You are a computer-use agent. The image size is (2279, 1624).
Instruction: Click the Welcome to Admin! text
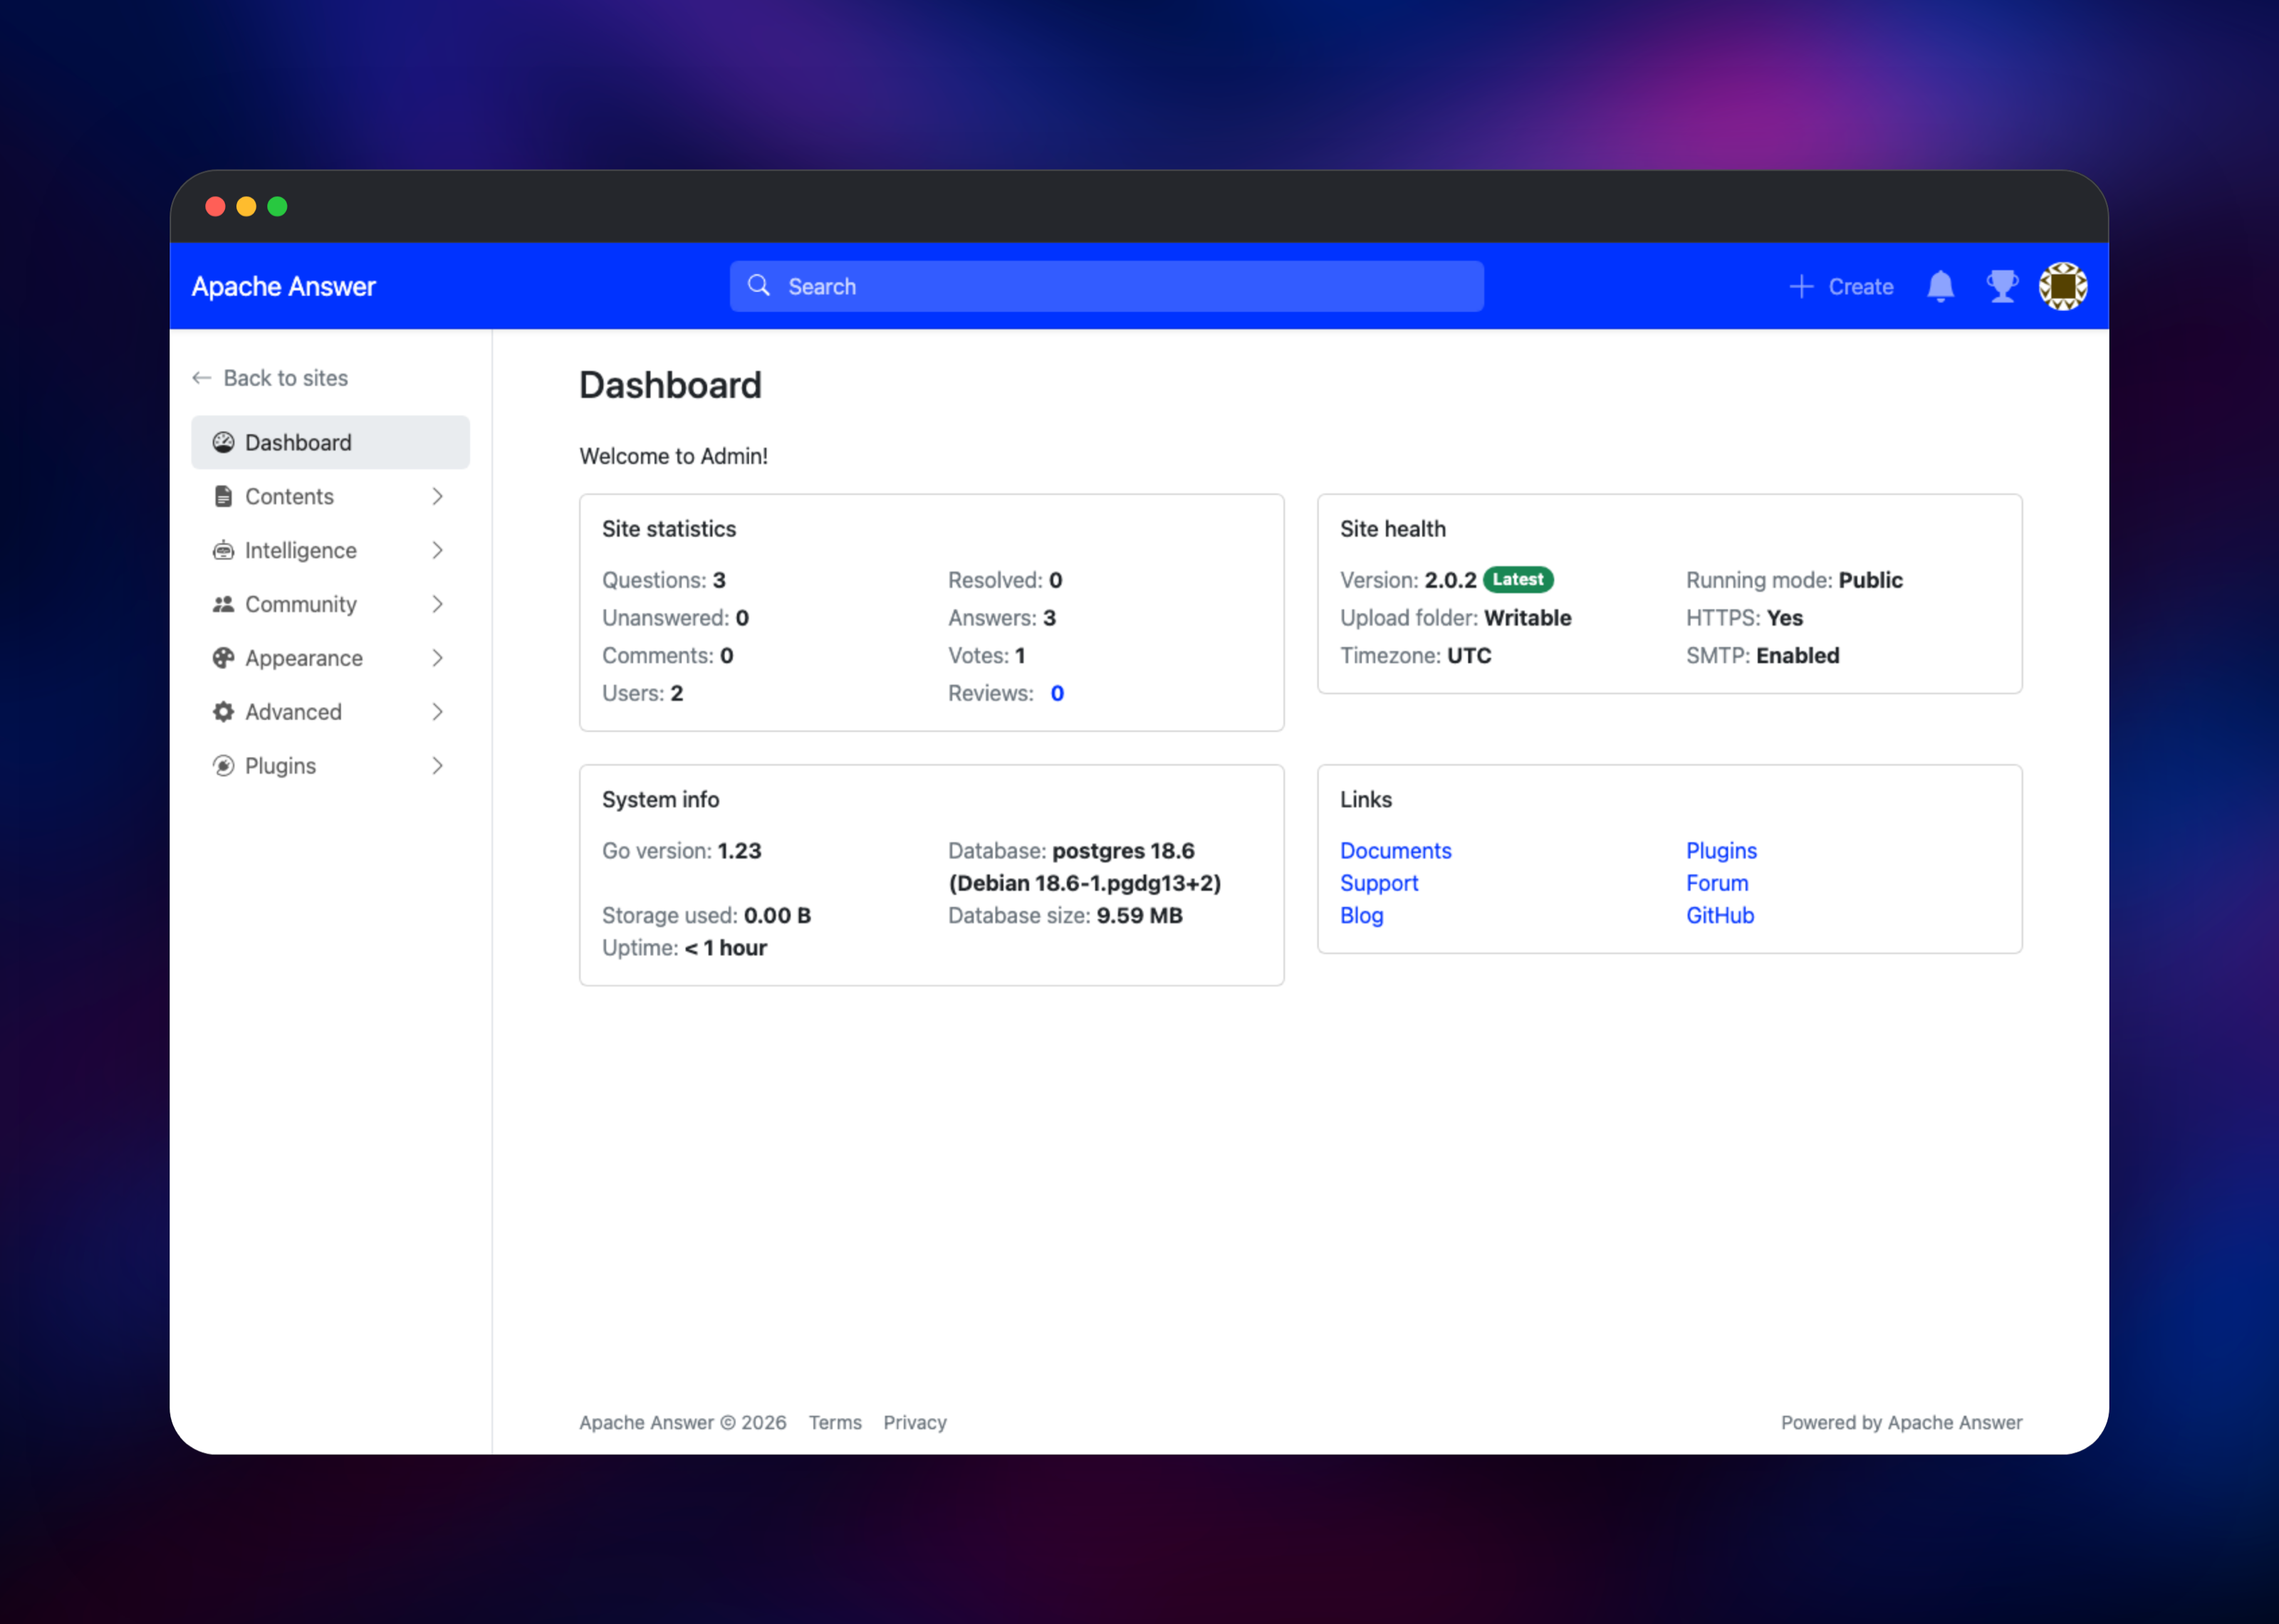click(674, 456)
